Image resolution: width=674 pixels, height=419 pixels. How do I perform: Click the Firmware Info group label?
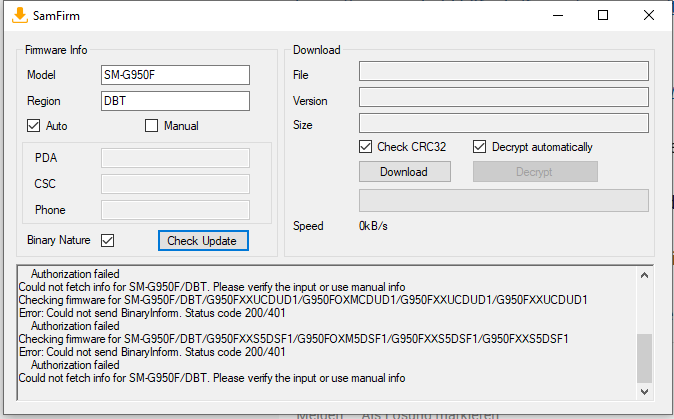pos(56,50)
